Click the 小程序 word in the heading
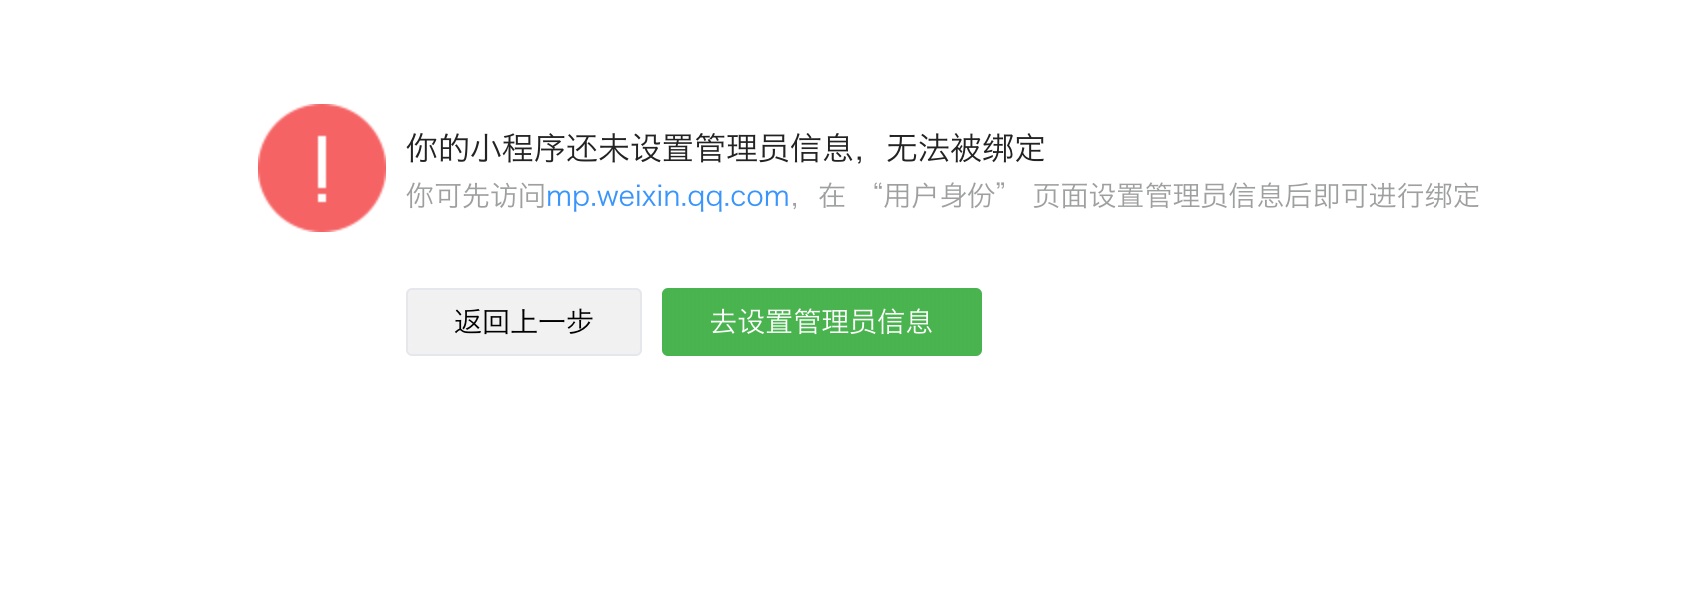Screen dimensions: 1706x592 [x=518, y=148]
